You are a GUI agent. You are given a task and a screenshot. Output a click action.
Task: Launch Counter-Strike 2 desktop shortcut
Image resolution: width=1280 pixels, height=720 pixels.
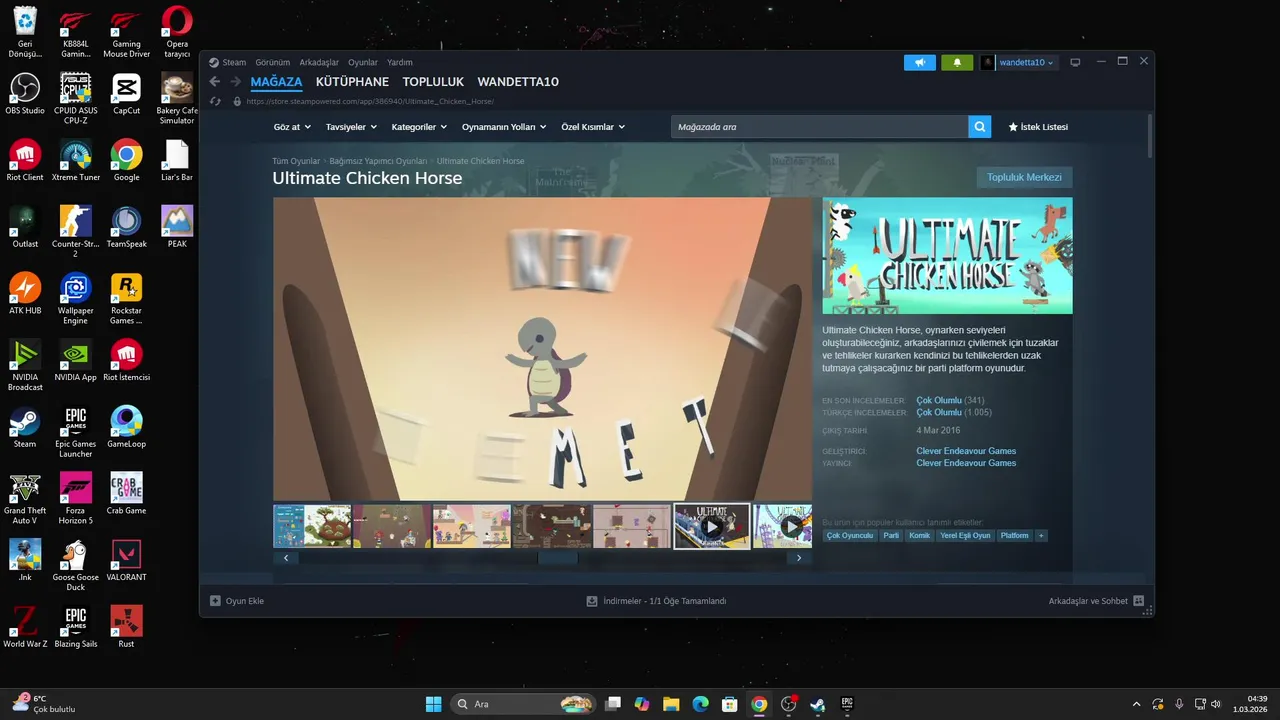tap(76, 232)
